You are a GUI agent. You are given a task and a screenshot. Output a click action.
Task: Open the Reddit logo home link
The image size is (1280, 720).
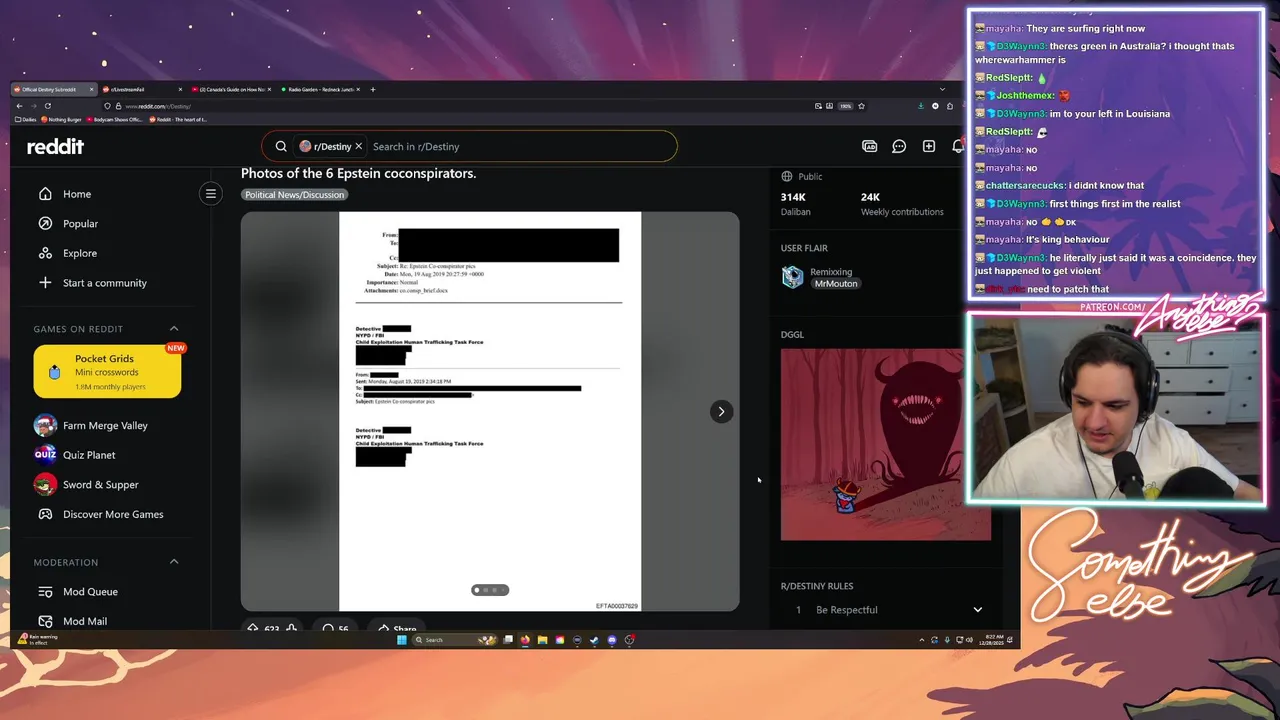point(55,146)
